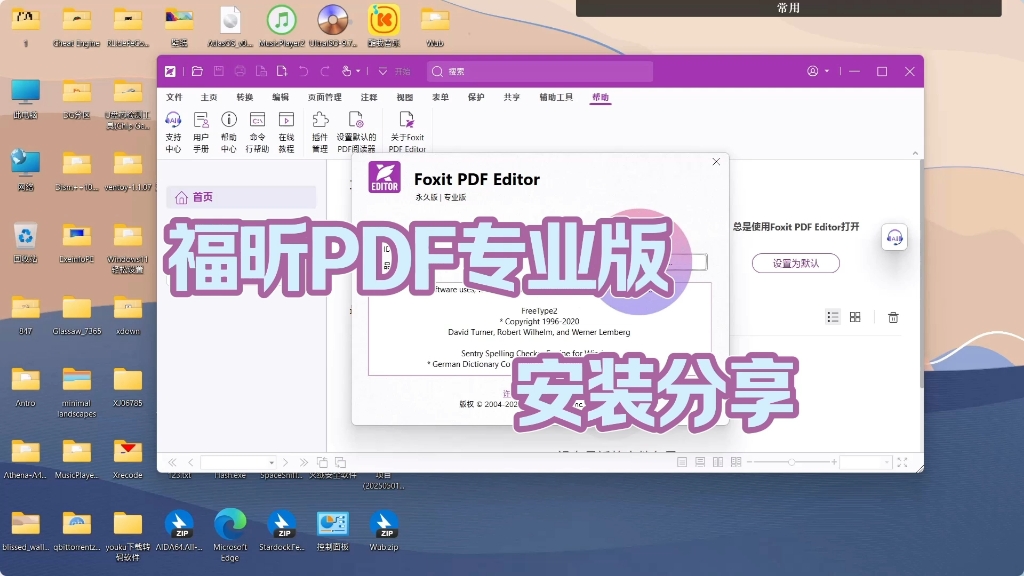The image size is (1024, 576).
Task: Create a new blank PDF page icon
Action: coord(282,71)
